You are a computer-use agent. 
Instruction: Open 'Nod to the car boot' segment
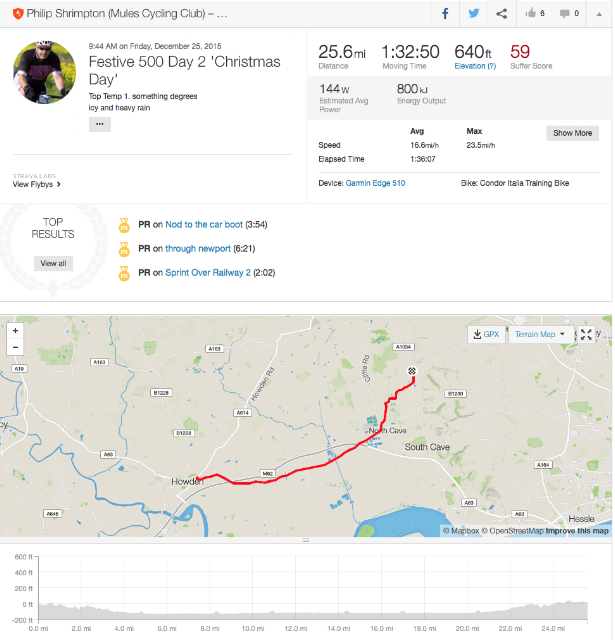click(x=204, y=224)
